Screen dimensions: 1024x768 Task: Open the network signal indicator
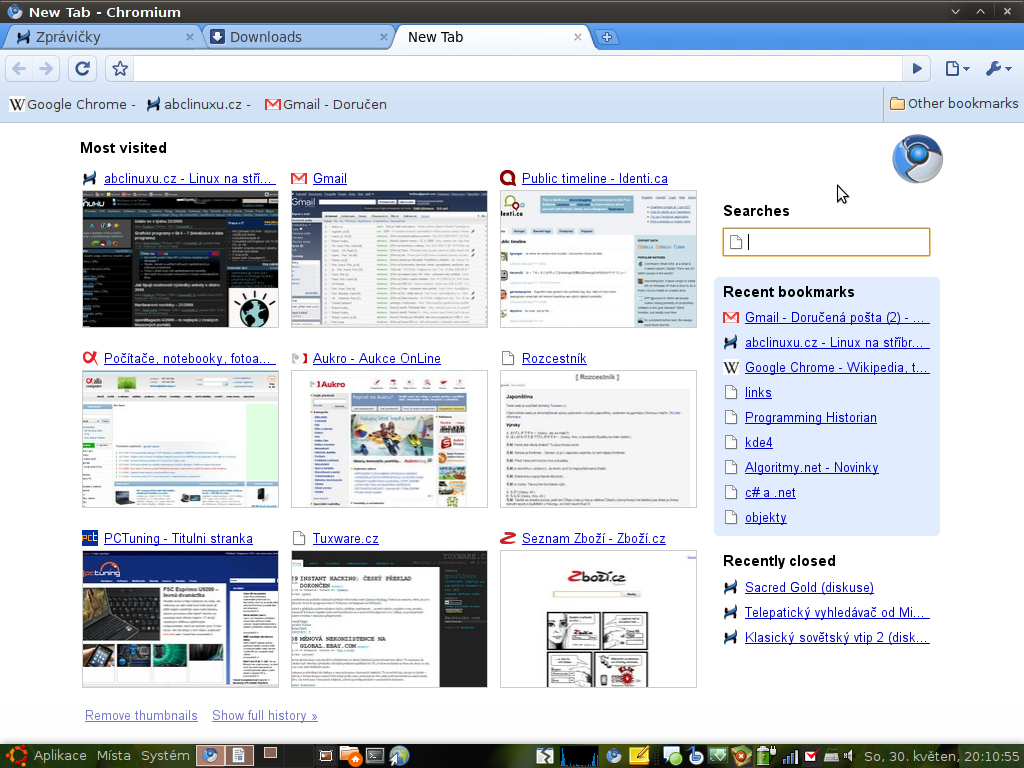(x=790, y=757)
